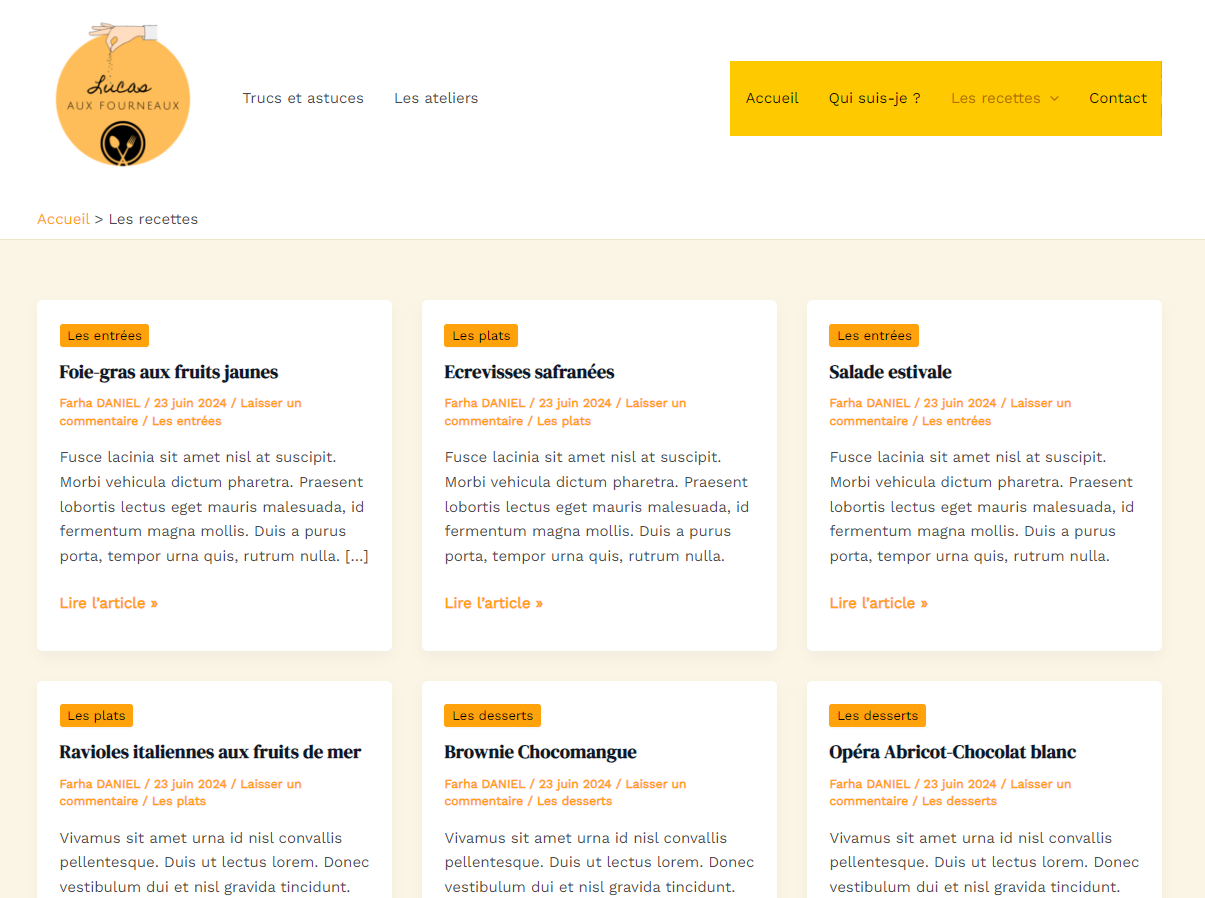
Task: Open the Trucs et astuces menu
Action: pyautogui.click(x=303, y=98)
